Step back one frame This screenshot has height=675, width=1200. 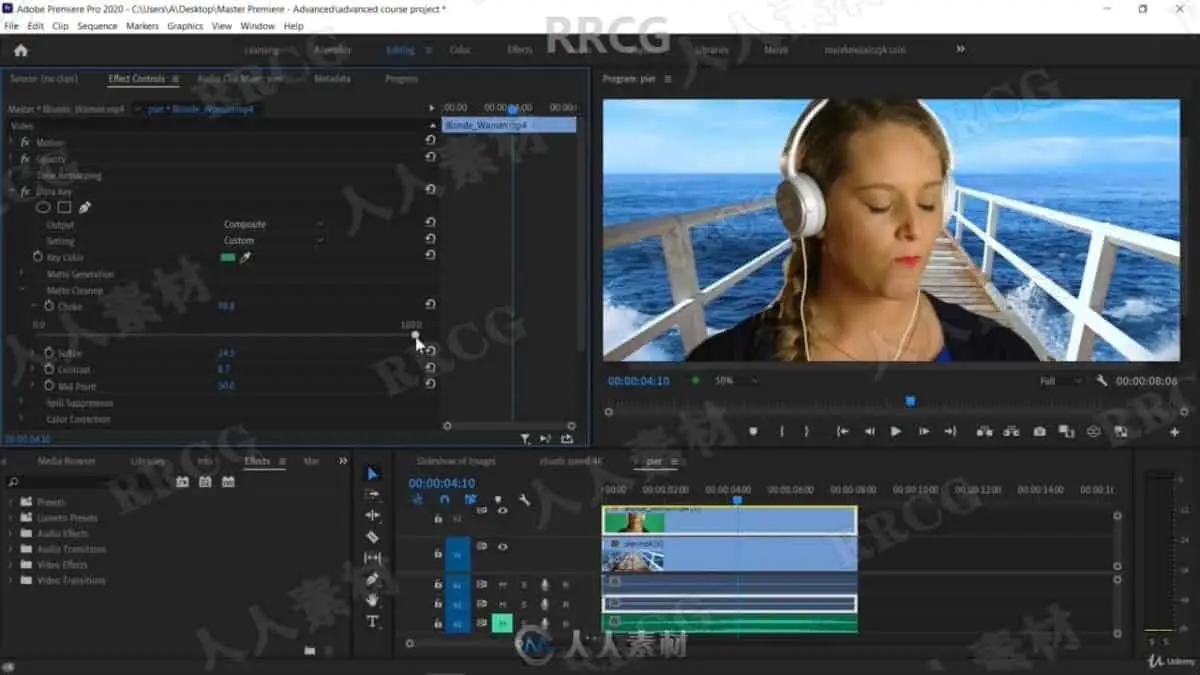tap(869, 432)
